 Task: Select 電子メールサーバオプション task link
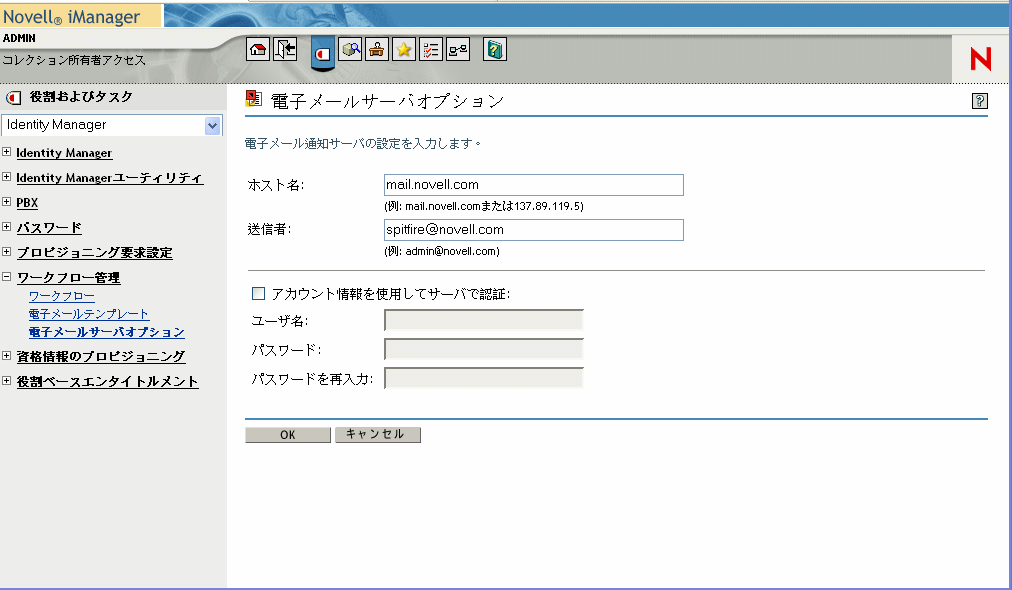(x=106, y=332)
